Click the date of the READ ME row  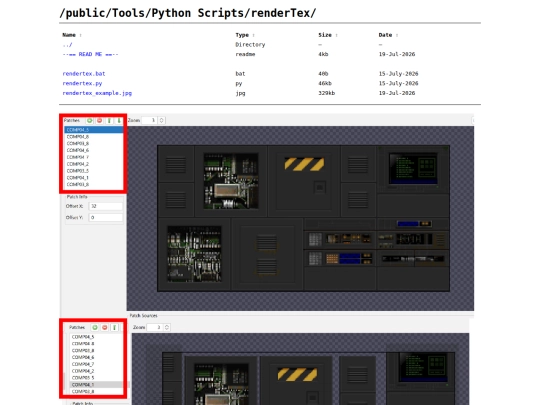397,54
